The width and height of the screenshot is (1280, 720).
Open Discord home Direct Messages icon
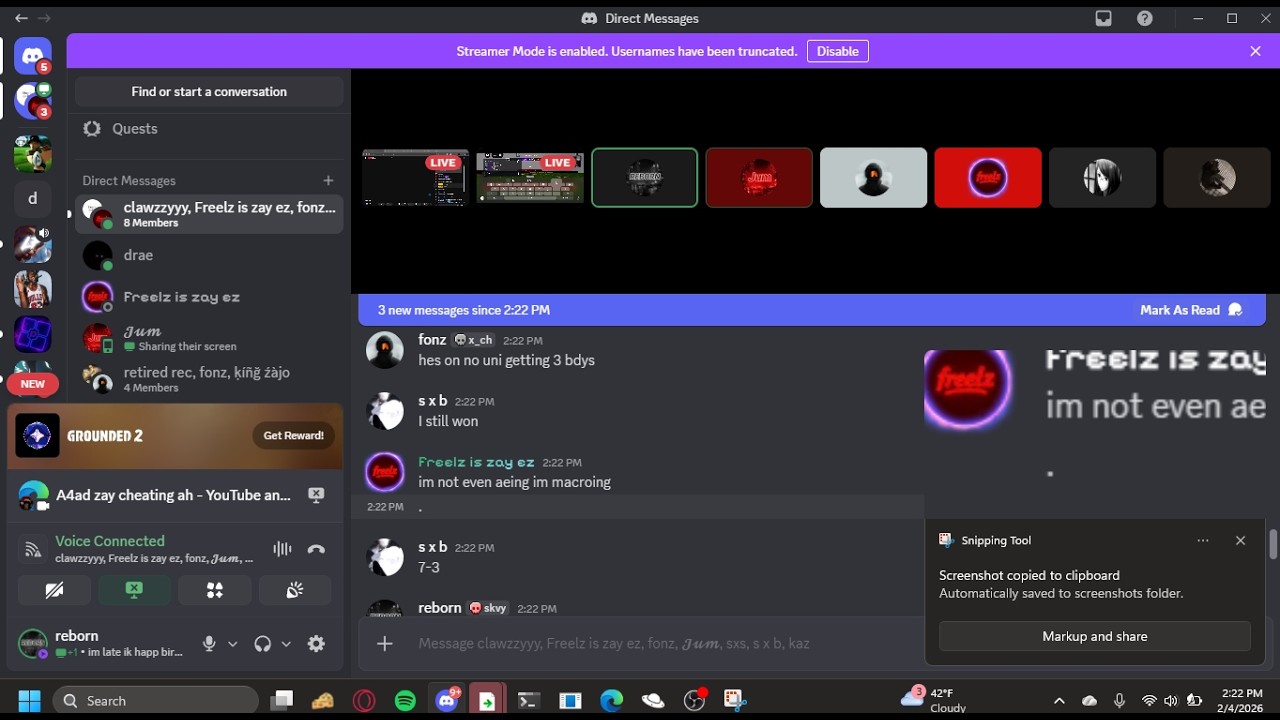point(33,56)
